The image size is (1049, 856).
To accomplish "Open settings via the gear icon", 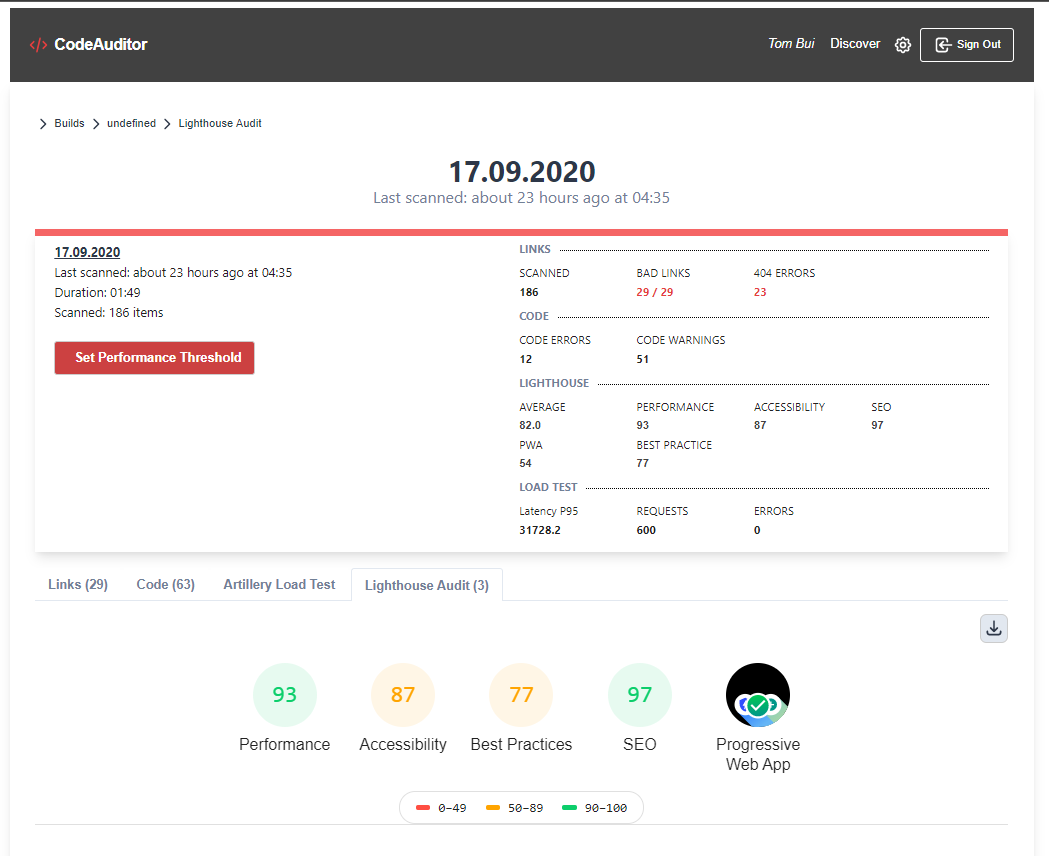I will [x=903, y=45].
